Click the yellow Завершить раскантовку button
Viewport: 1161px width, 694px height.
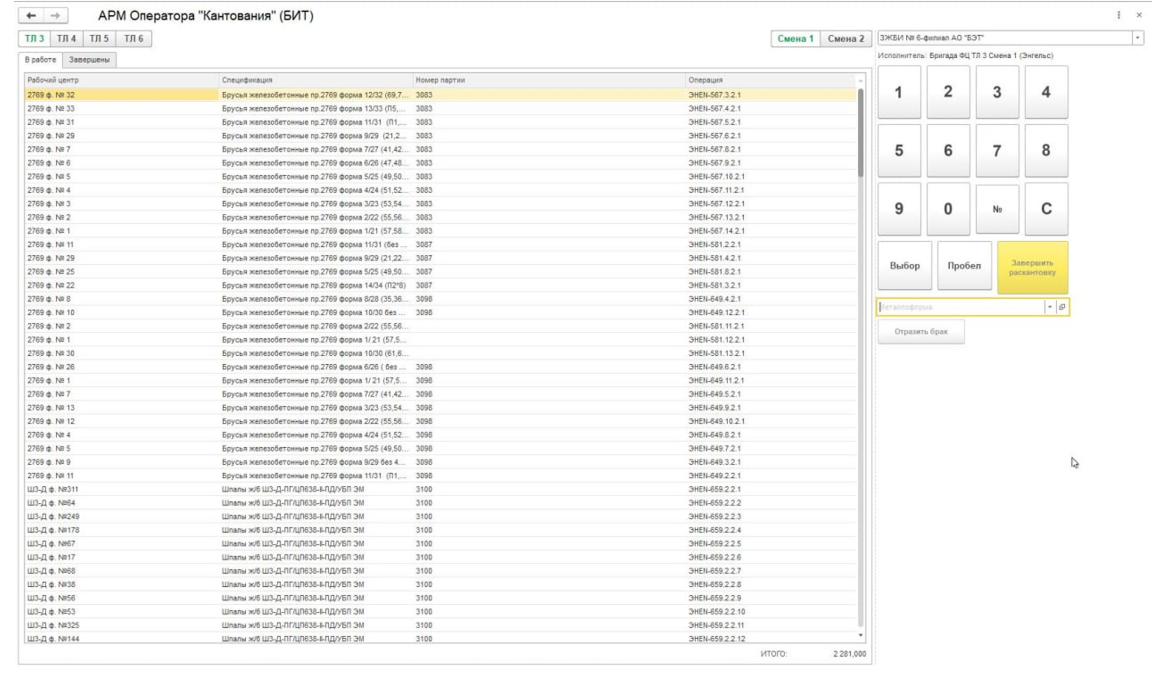(x=1032, y=267)
